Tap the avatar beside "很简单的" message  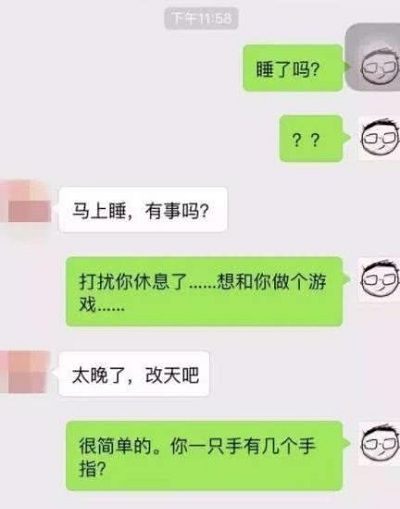(379, 444)
